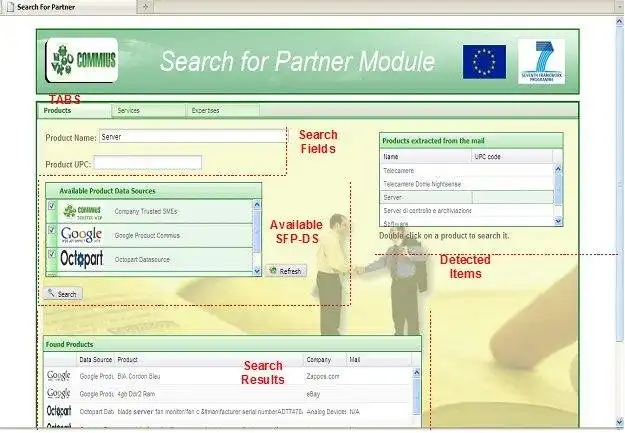
Task: Switch to the Products tab
Action: click(x=74, y=111)
